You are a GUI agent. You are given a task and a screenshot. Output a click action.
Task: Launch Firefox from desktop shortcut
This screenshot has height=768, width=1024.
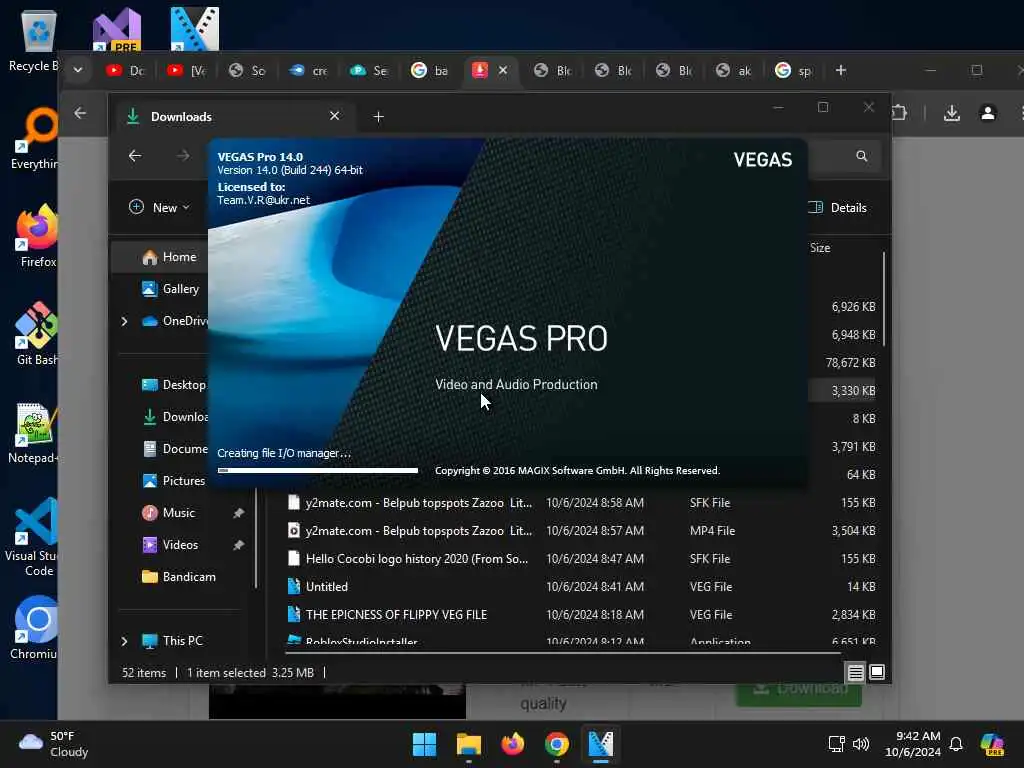[x=37, y=236]
